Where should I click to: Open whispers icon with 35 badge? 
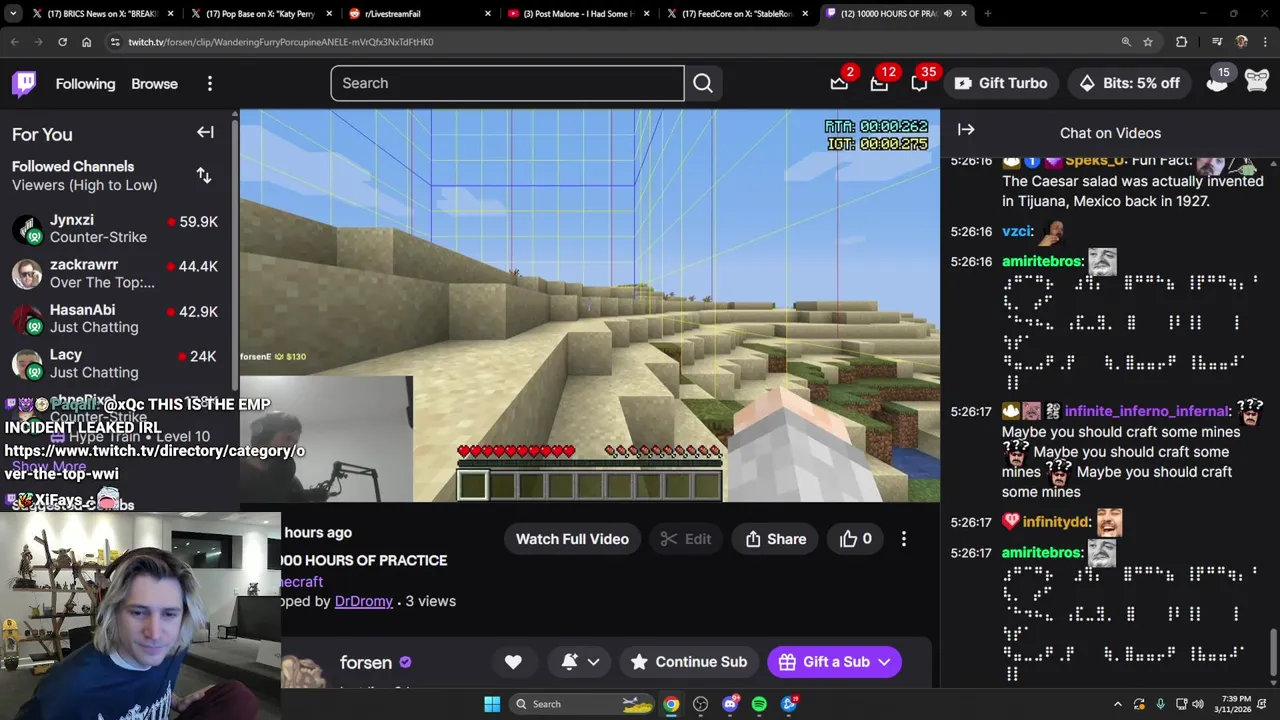(x=919, y=83)
